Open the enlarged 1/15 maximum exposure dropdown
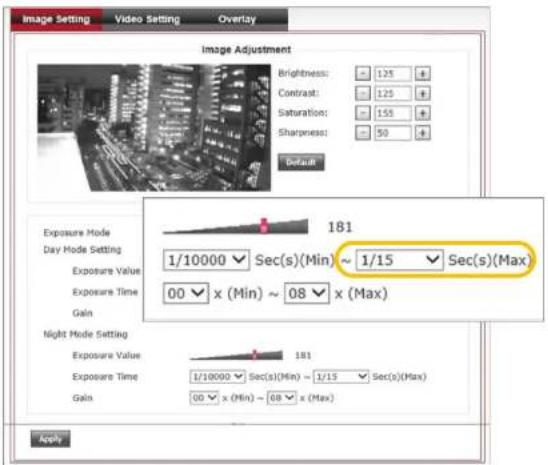 399,260
